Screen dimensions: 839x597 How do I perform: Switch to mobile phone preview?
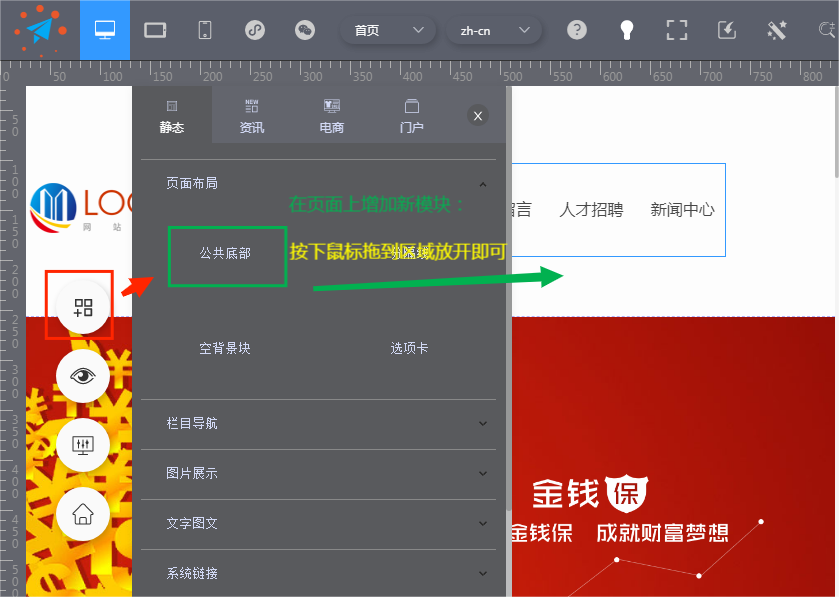pyautogui.click(x=205, y=30)
